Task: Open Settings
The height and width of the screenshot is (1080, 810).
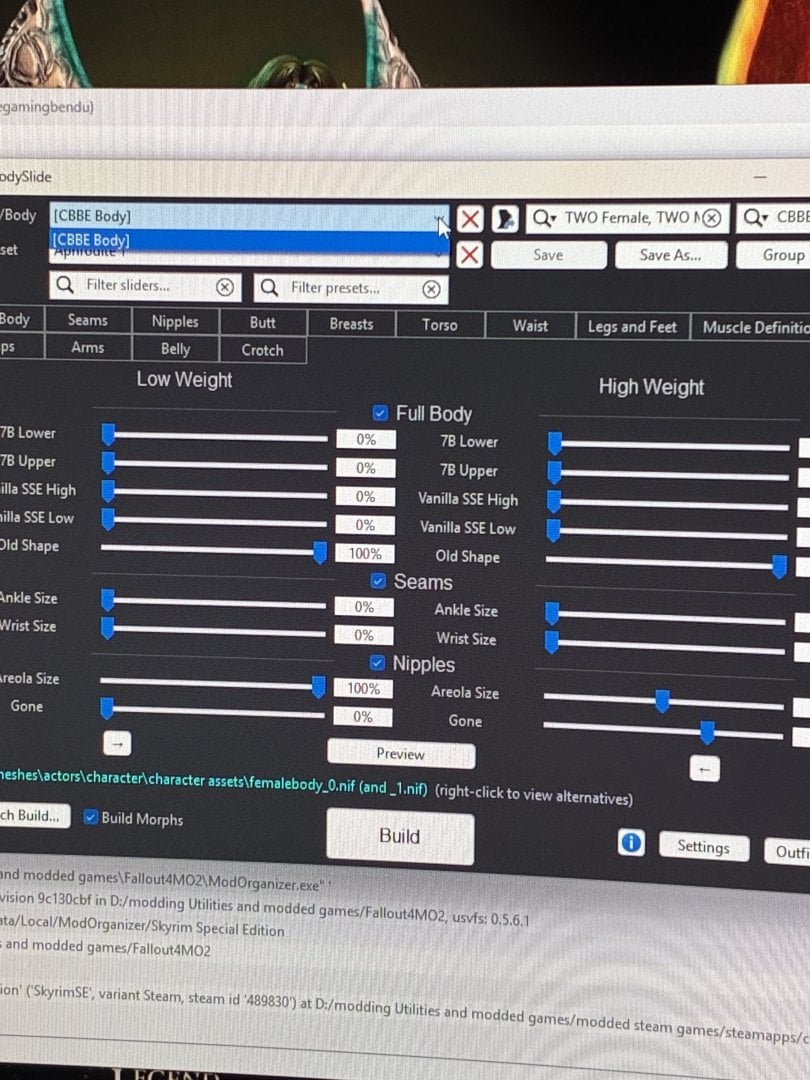Action: click(703, 846)
